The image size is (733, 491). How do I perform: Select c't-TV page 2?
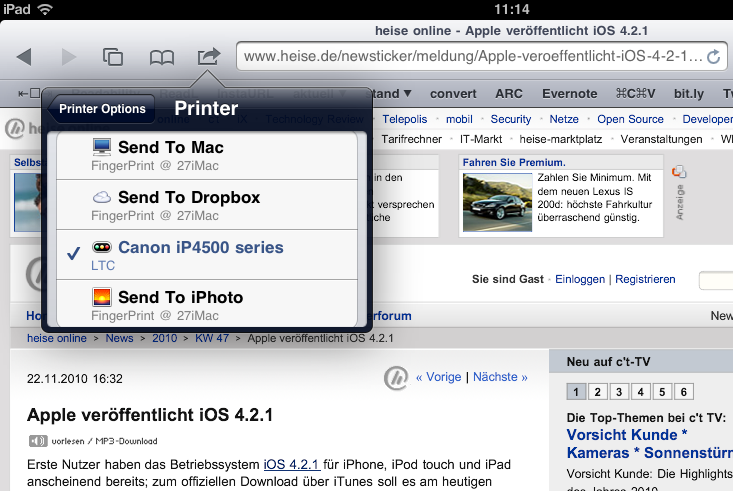tap(597, 392)
